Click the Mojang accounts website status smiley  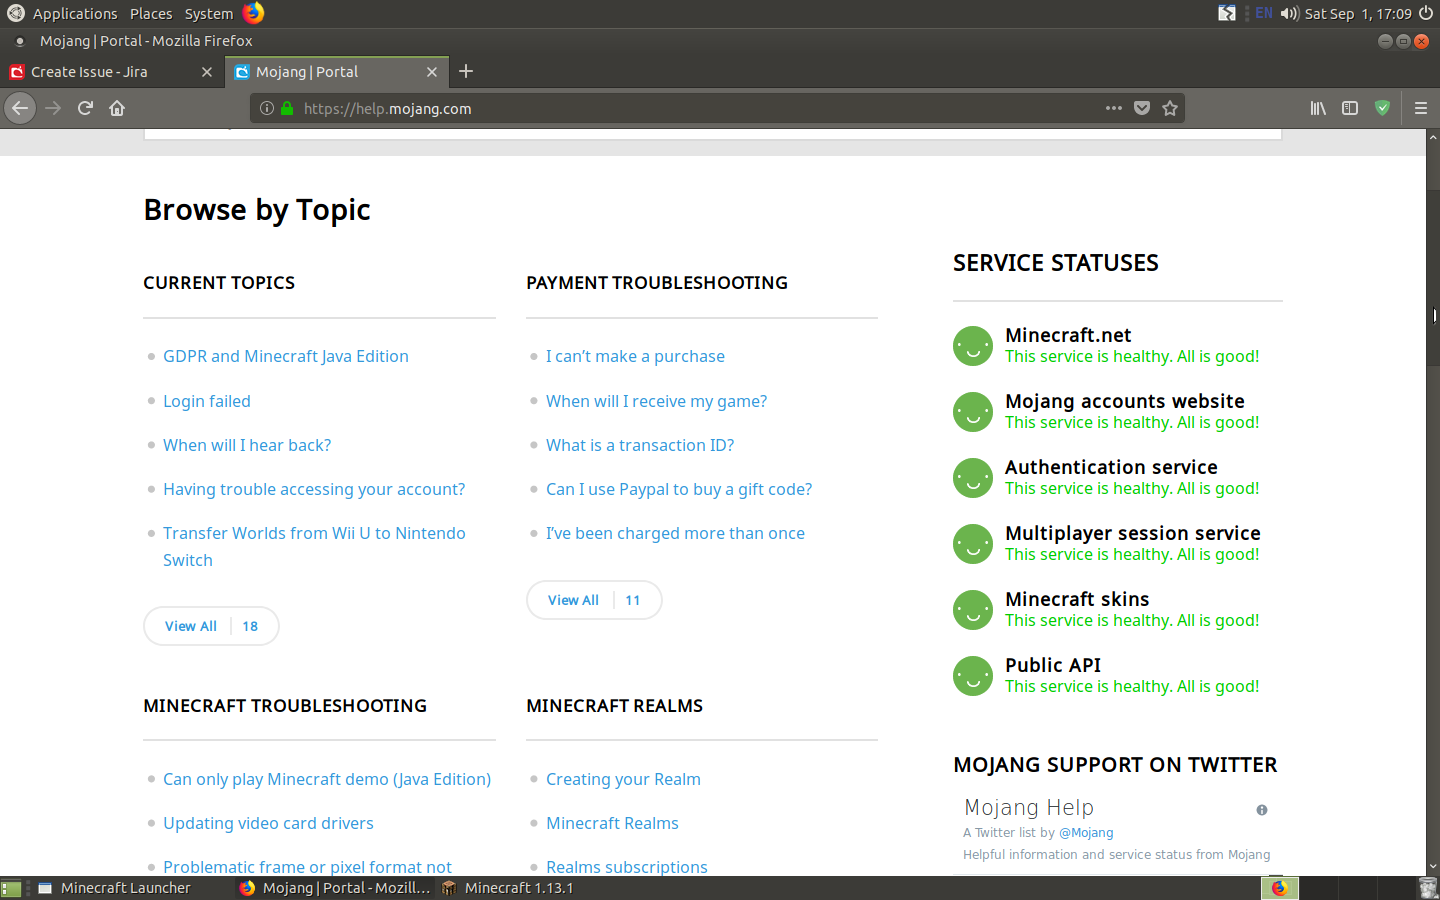(973, 412)
